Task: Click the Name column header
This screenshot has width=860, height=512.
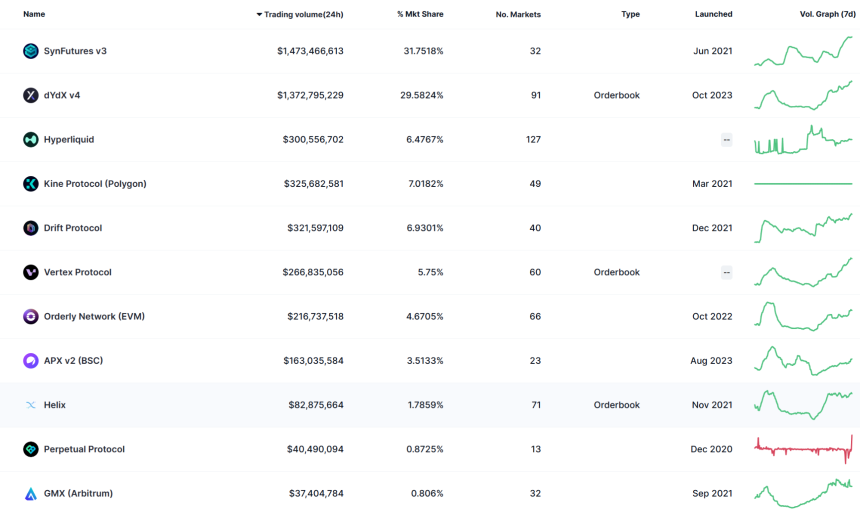Action: pyautogui.click(x=34, y=14)
